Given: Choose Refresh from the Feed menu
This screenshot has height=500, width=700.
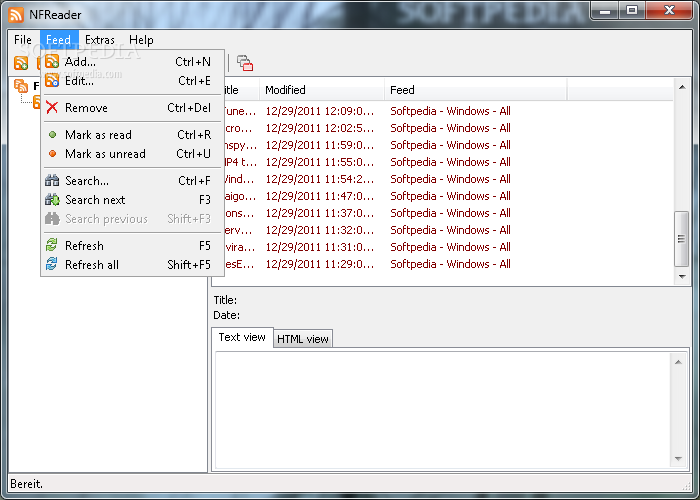Looking at the screenshot, I should tap(133, 246).
